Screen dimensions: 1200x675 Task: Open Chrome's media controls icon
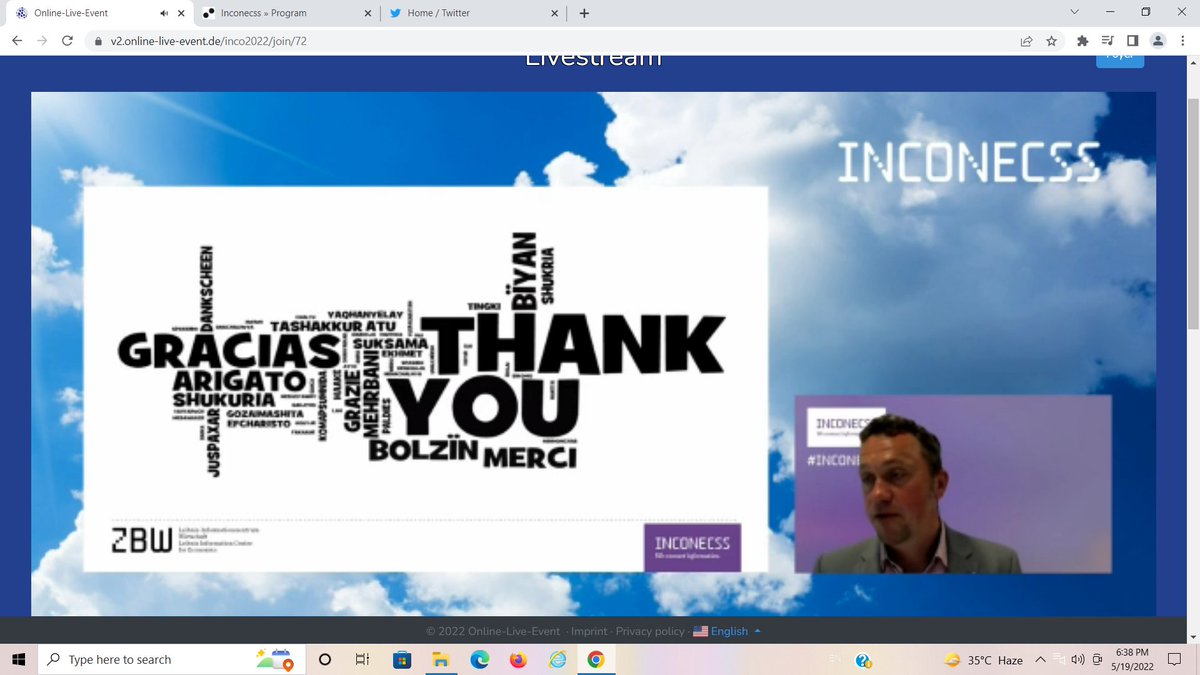pyautogui.click(x=1106, y=41)
